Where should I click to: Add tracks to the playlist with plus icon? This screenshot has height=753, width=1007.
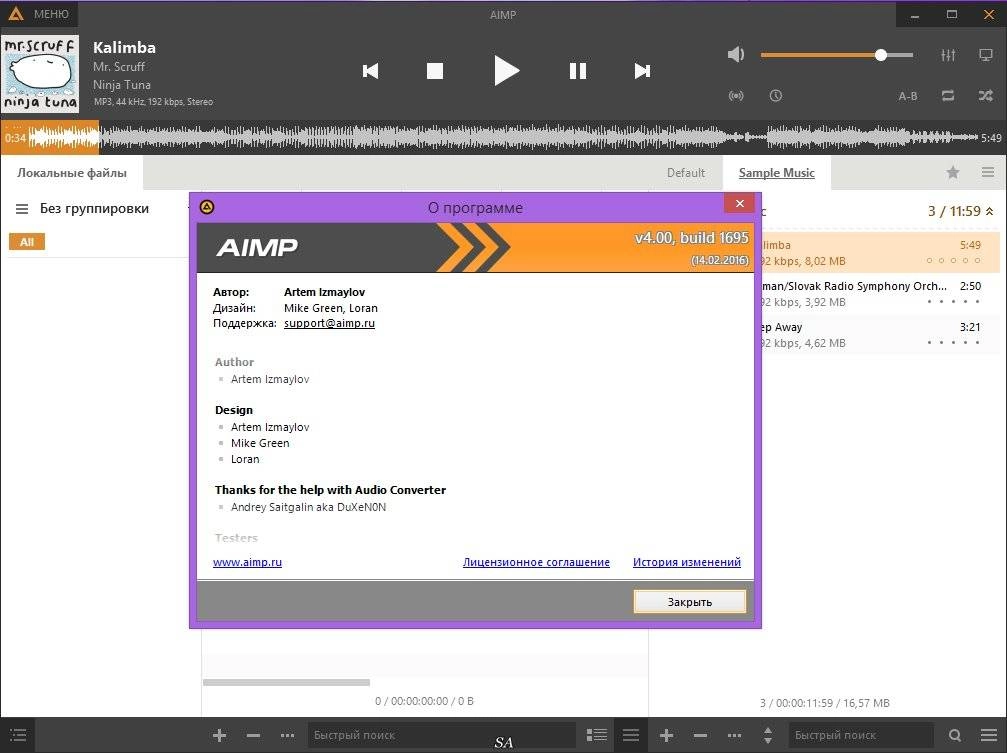[666, 735]
